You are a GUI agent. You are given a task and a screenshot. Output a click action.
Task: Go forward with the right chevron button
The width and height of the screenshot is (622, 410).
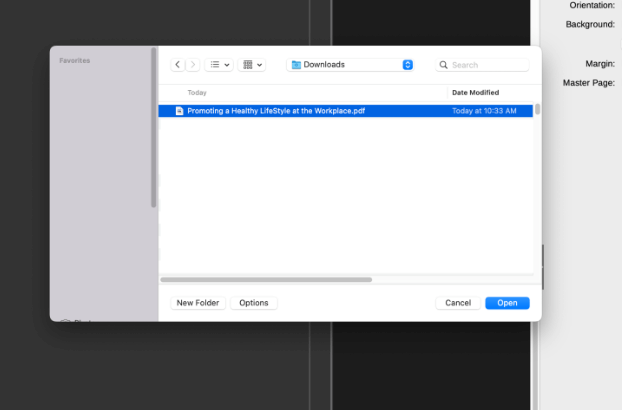tap(193, 65)
